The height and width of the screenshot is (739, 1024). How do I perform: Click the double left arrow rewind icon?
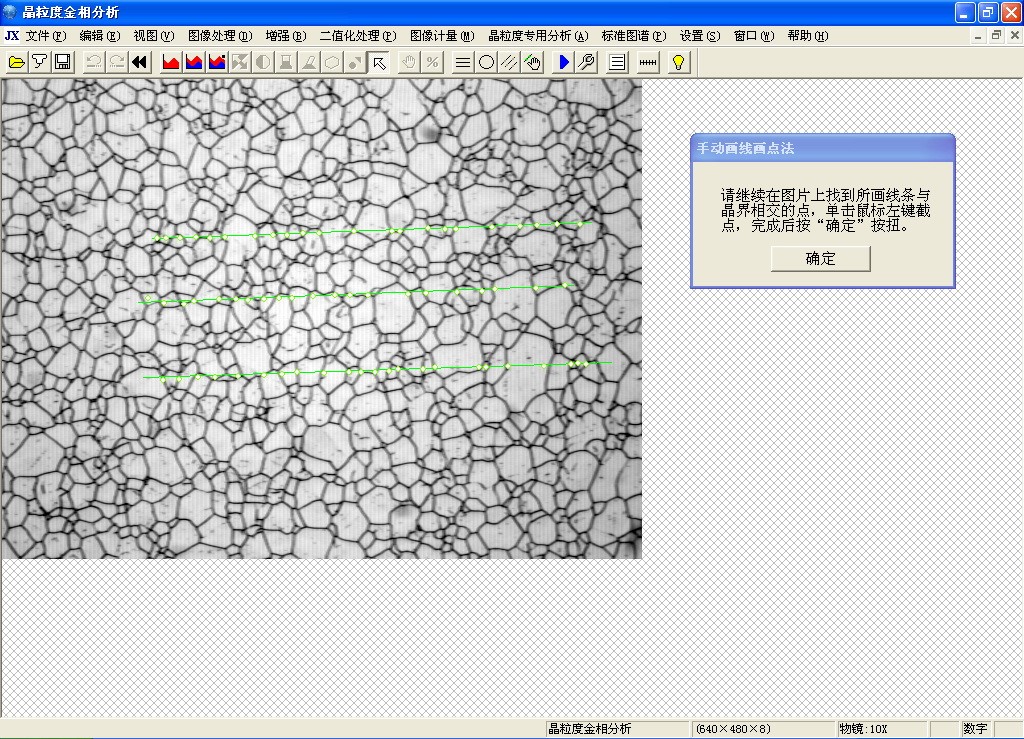[140, 62]
